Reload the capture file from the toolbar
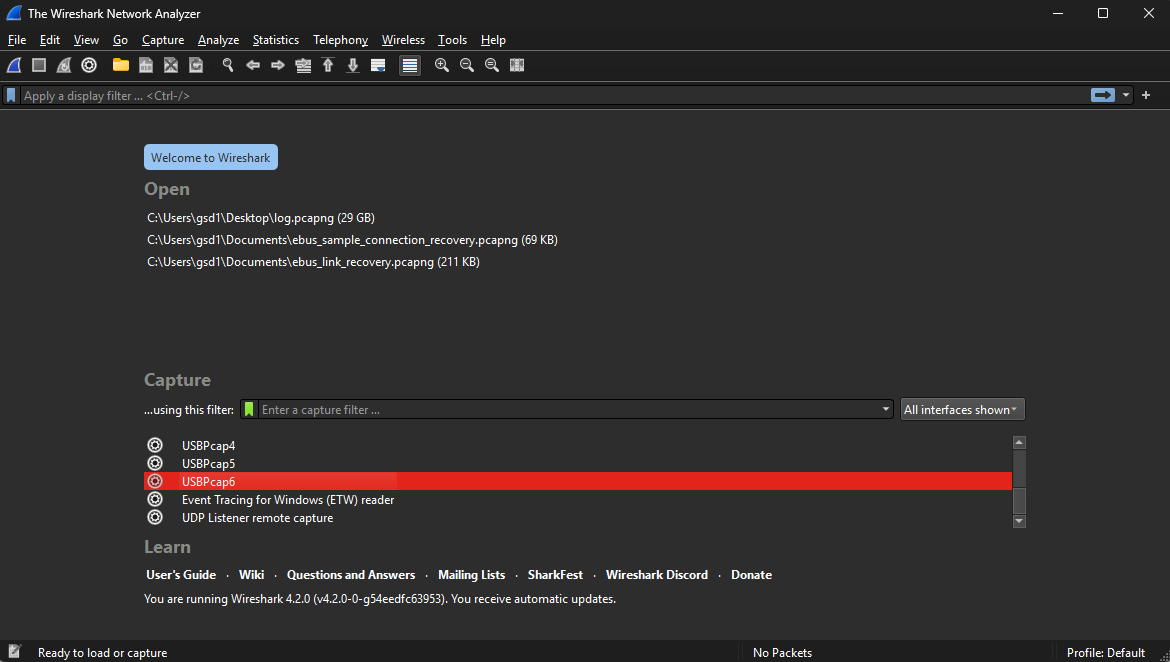This screenshot has width=1170, height=662. point(196,66)
